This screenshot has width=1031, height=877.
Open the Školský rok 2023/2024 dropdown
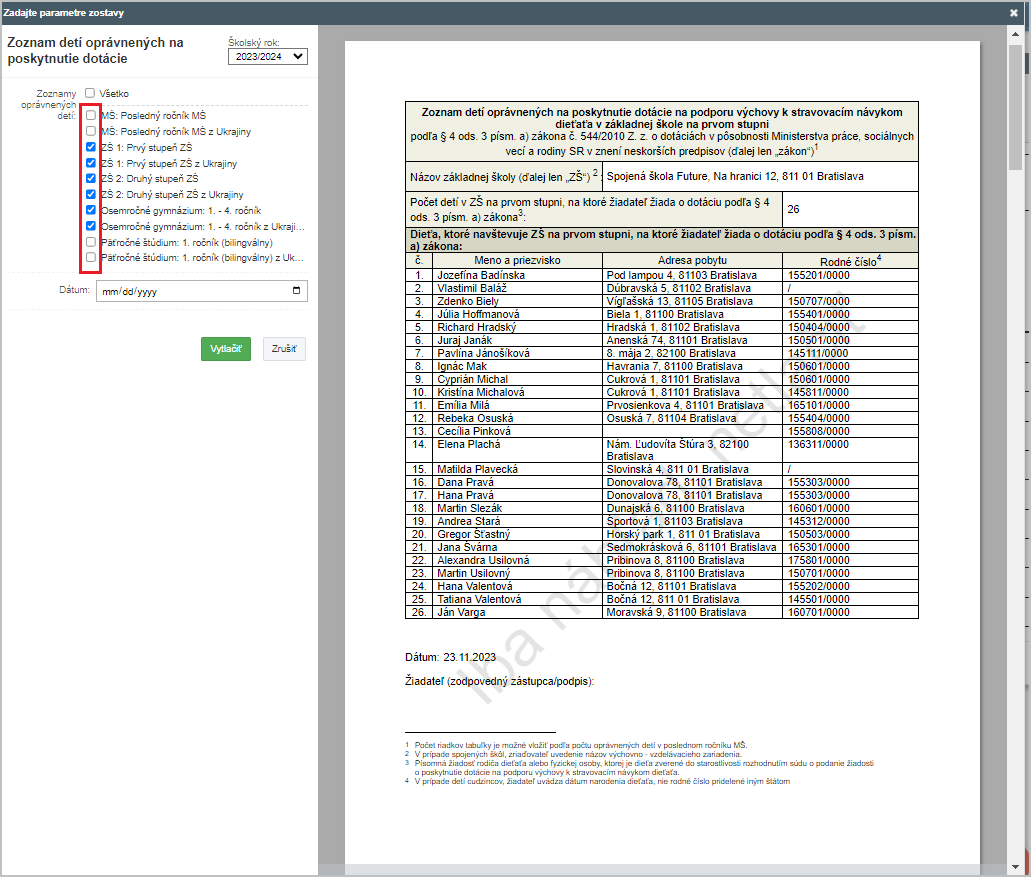point(268,57)
